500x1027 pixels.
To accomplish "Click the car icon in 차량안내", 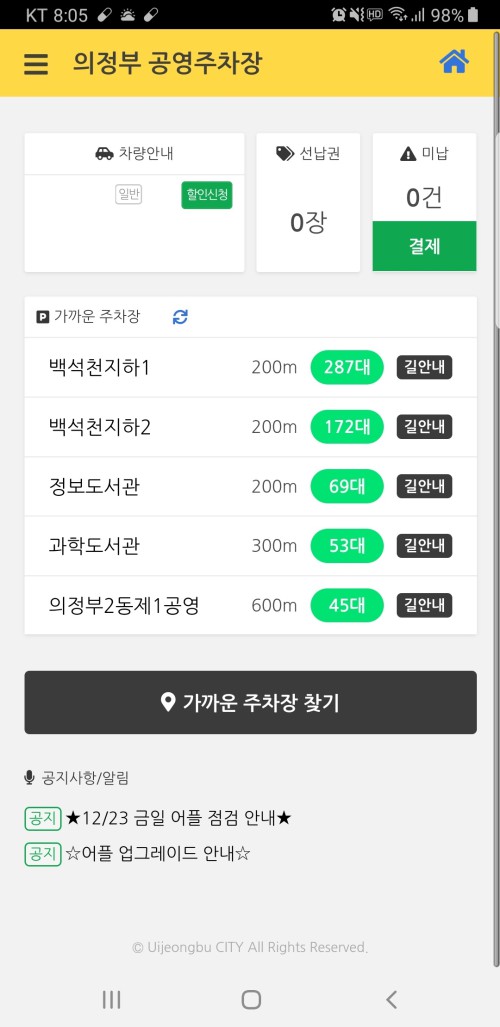I will point(104,154).
